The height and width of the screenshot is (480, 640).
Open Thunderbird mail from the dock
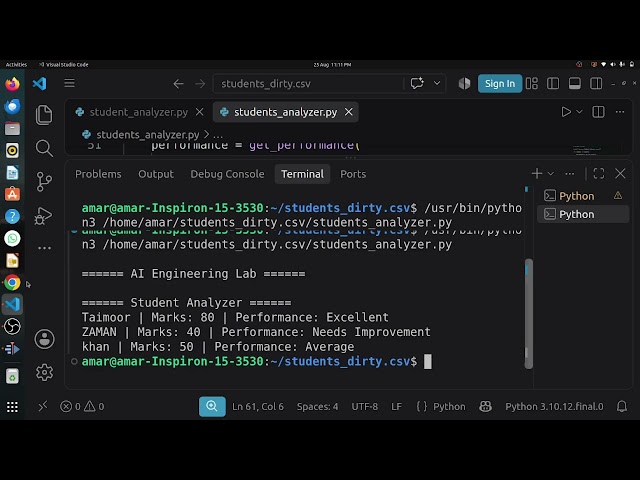tap(12, 106)
